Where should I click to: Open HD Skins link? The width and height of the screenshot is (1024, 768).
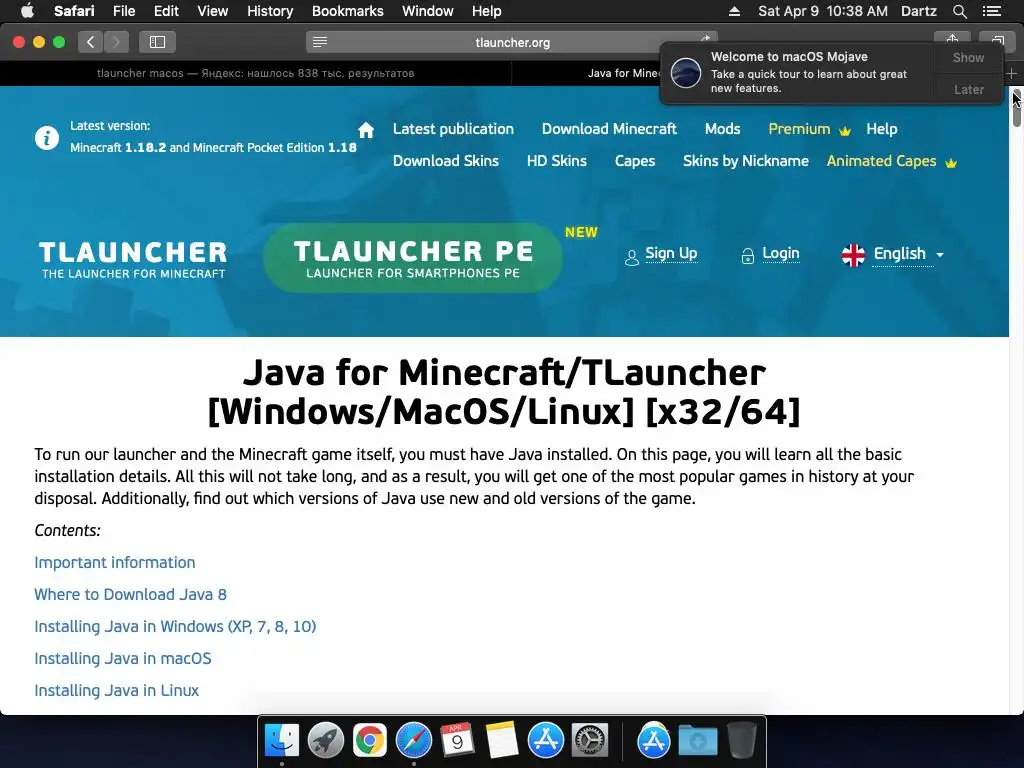coord(556,161)
